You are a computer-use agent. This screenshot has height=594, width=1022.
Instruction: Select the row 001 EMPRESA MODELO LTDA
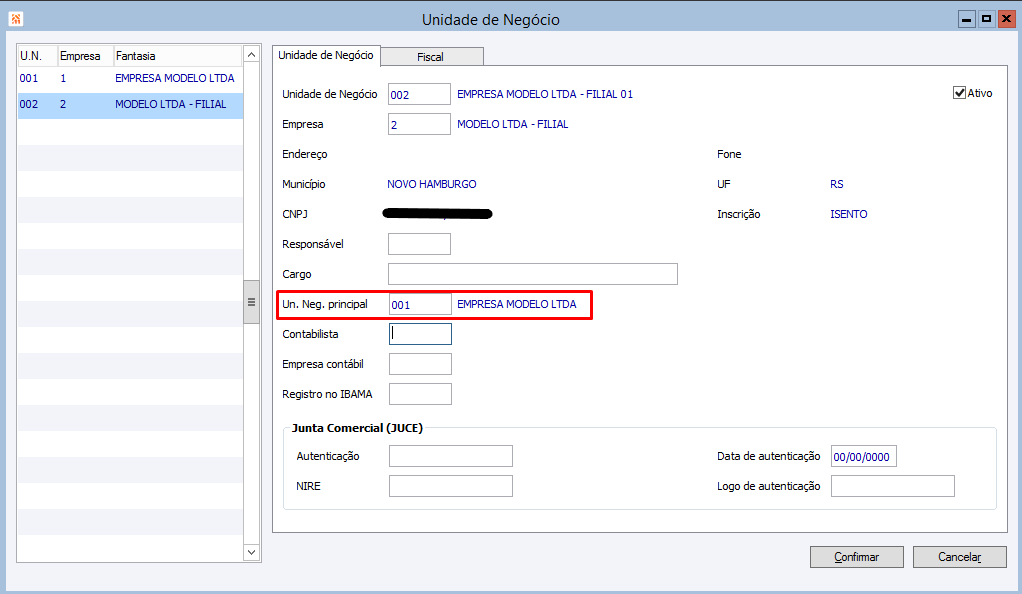pyautogui.click(x=130, y=78)
